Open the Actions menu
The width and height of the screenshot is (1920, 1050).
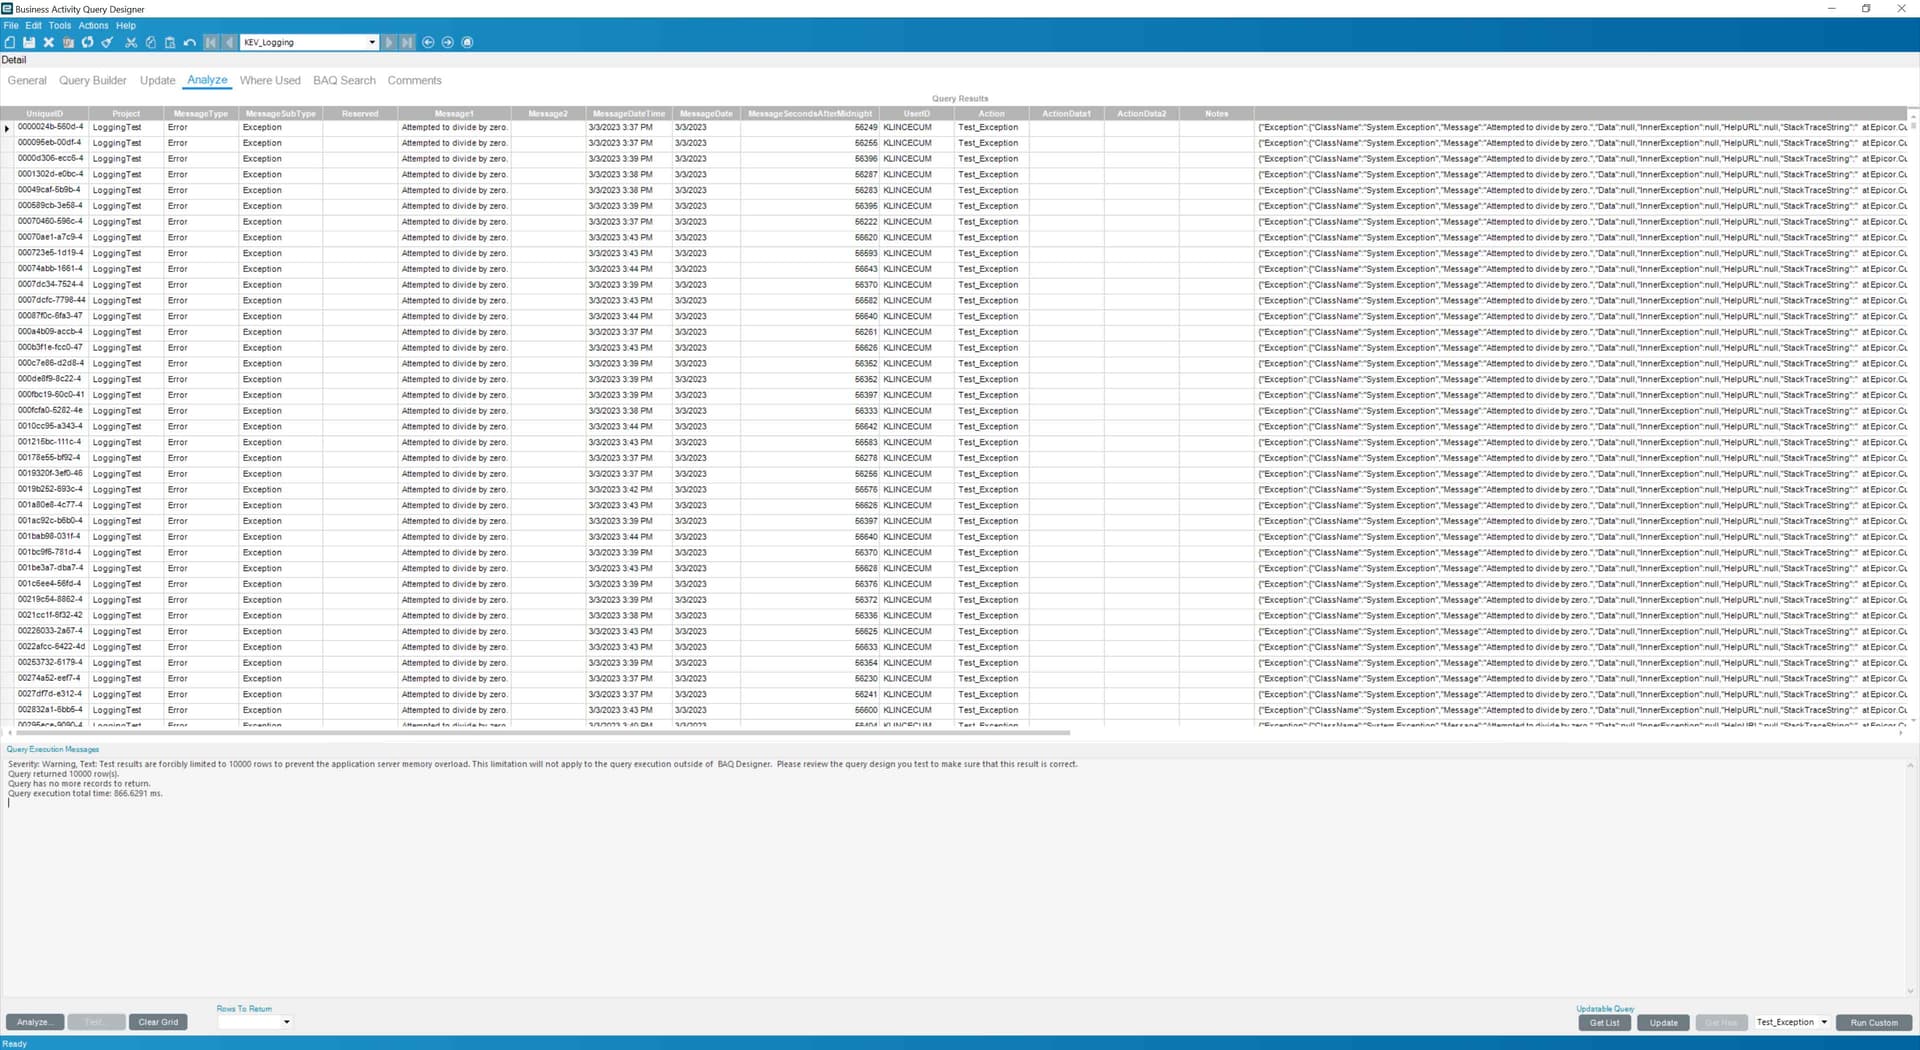[x=92, y=25]
